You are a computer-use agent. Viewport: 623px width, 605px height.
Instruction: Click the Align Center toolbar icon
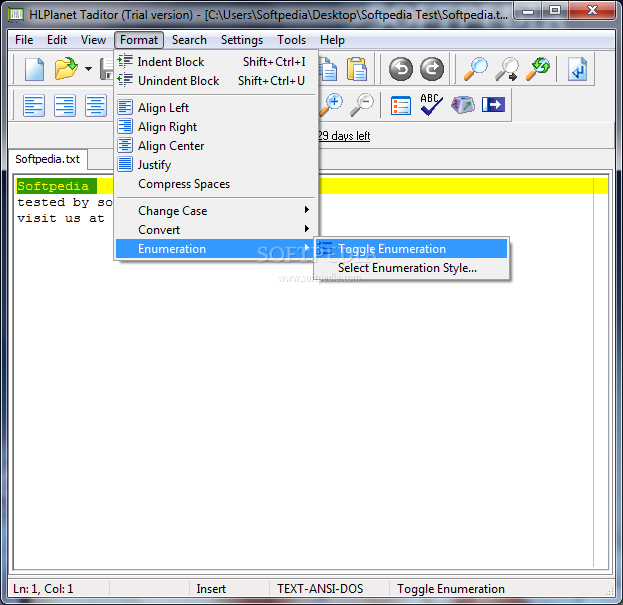coord(96,105)
